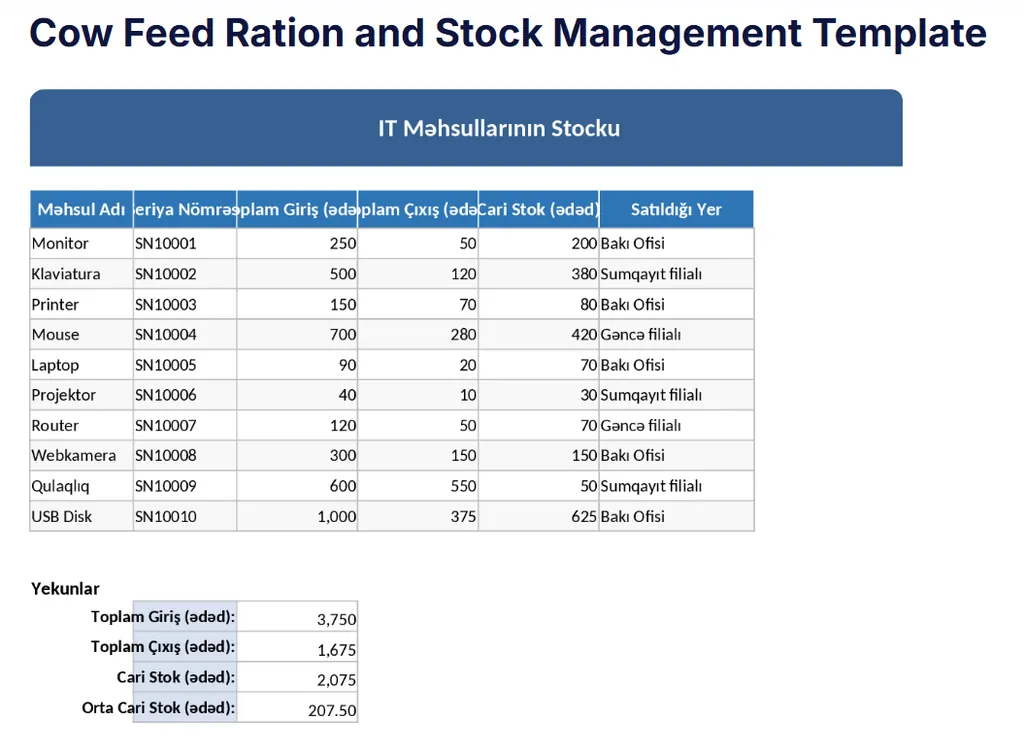Select the 'Toplam Çıxış' total value 1,675
1024x746 pixels.
(297, 649)
